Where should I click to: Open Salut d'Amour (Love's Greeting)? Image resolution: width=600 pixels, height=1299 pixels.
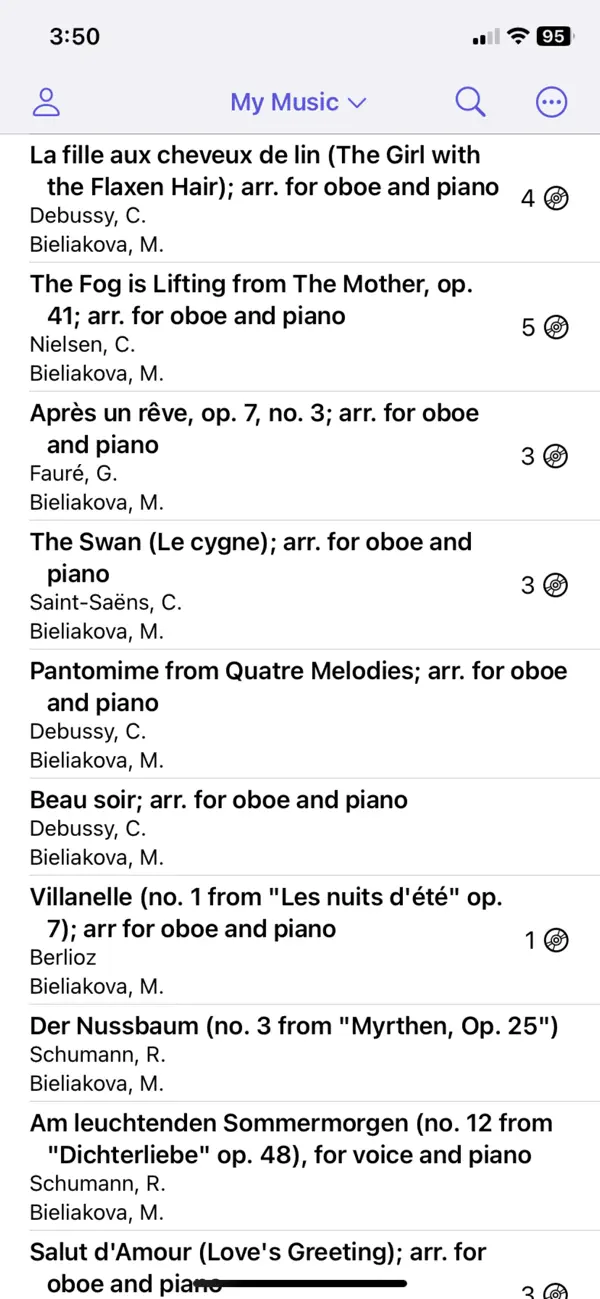(x=257, y=1267)
